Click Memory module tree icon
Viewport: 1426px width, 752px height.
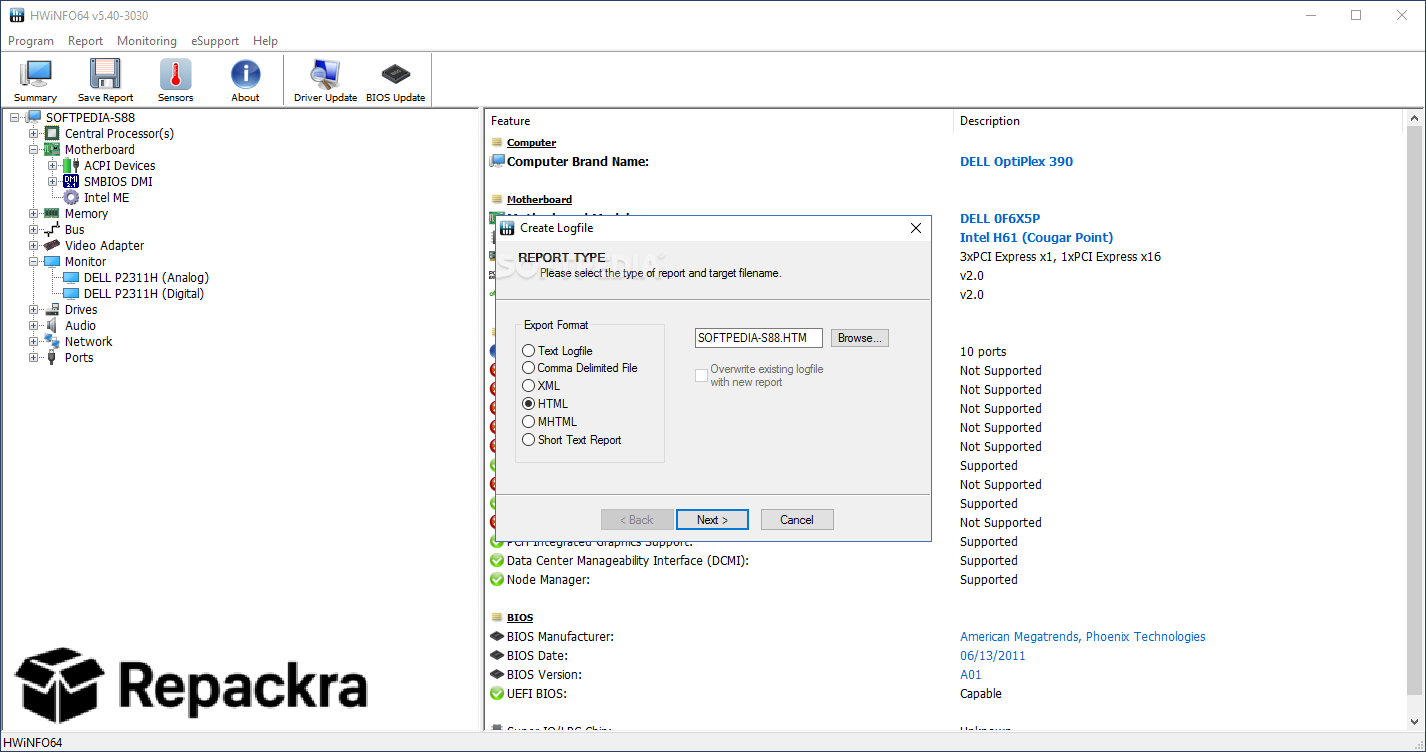point(52,214)
